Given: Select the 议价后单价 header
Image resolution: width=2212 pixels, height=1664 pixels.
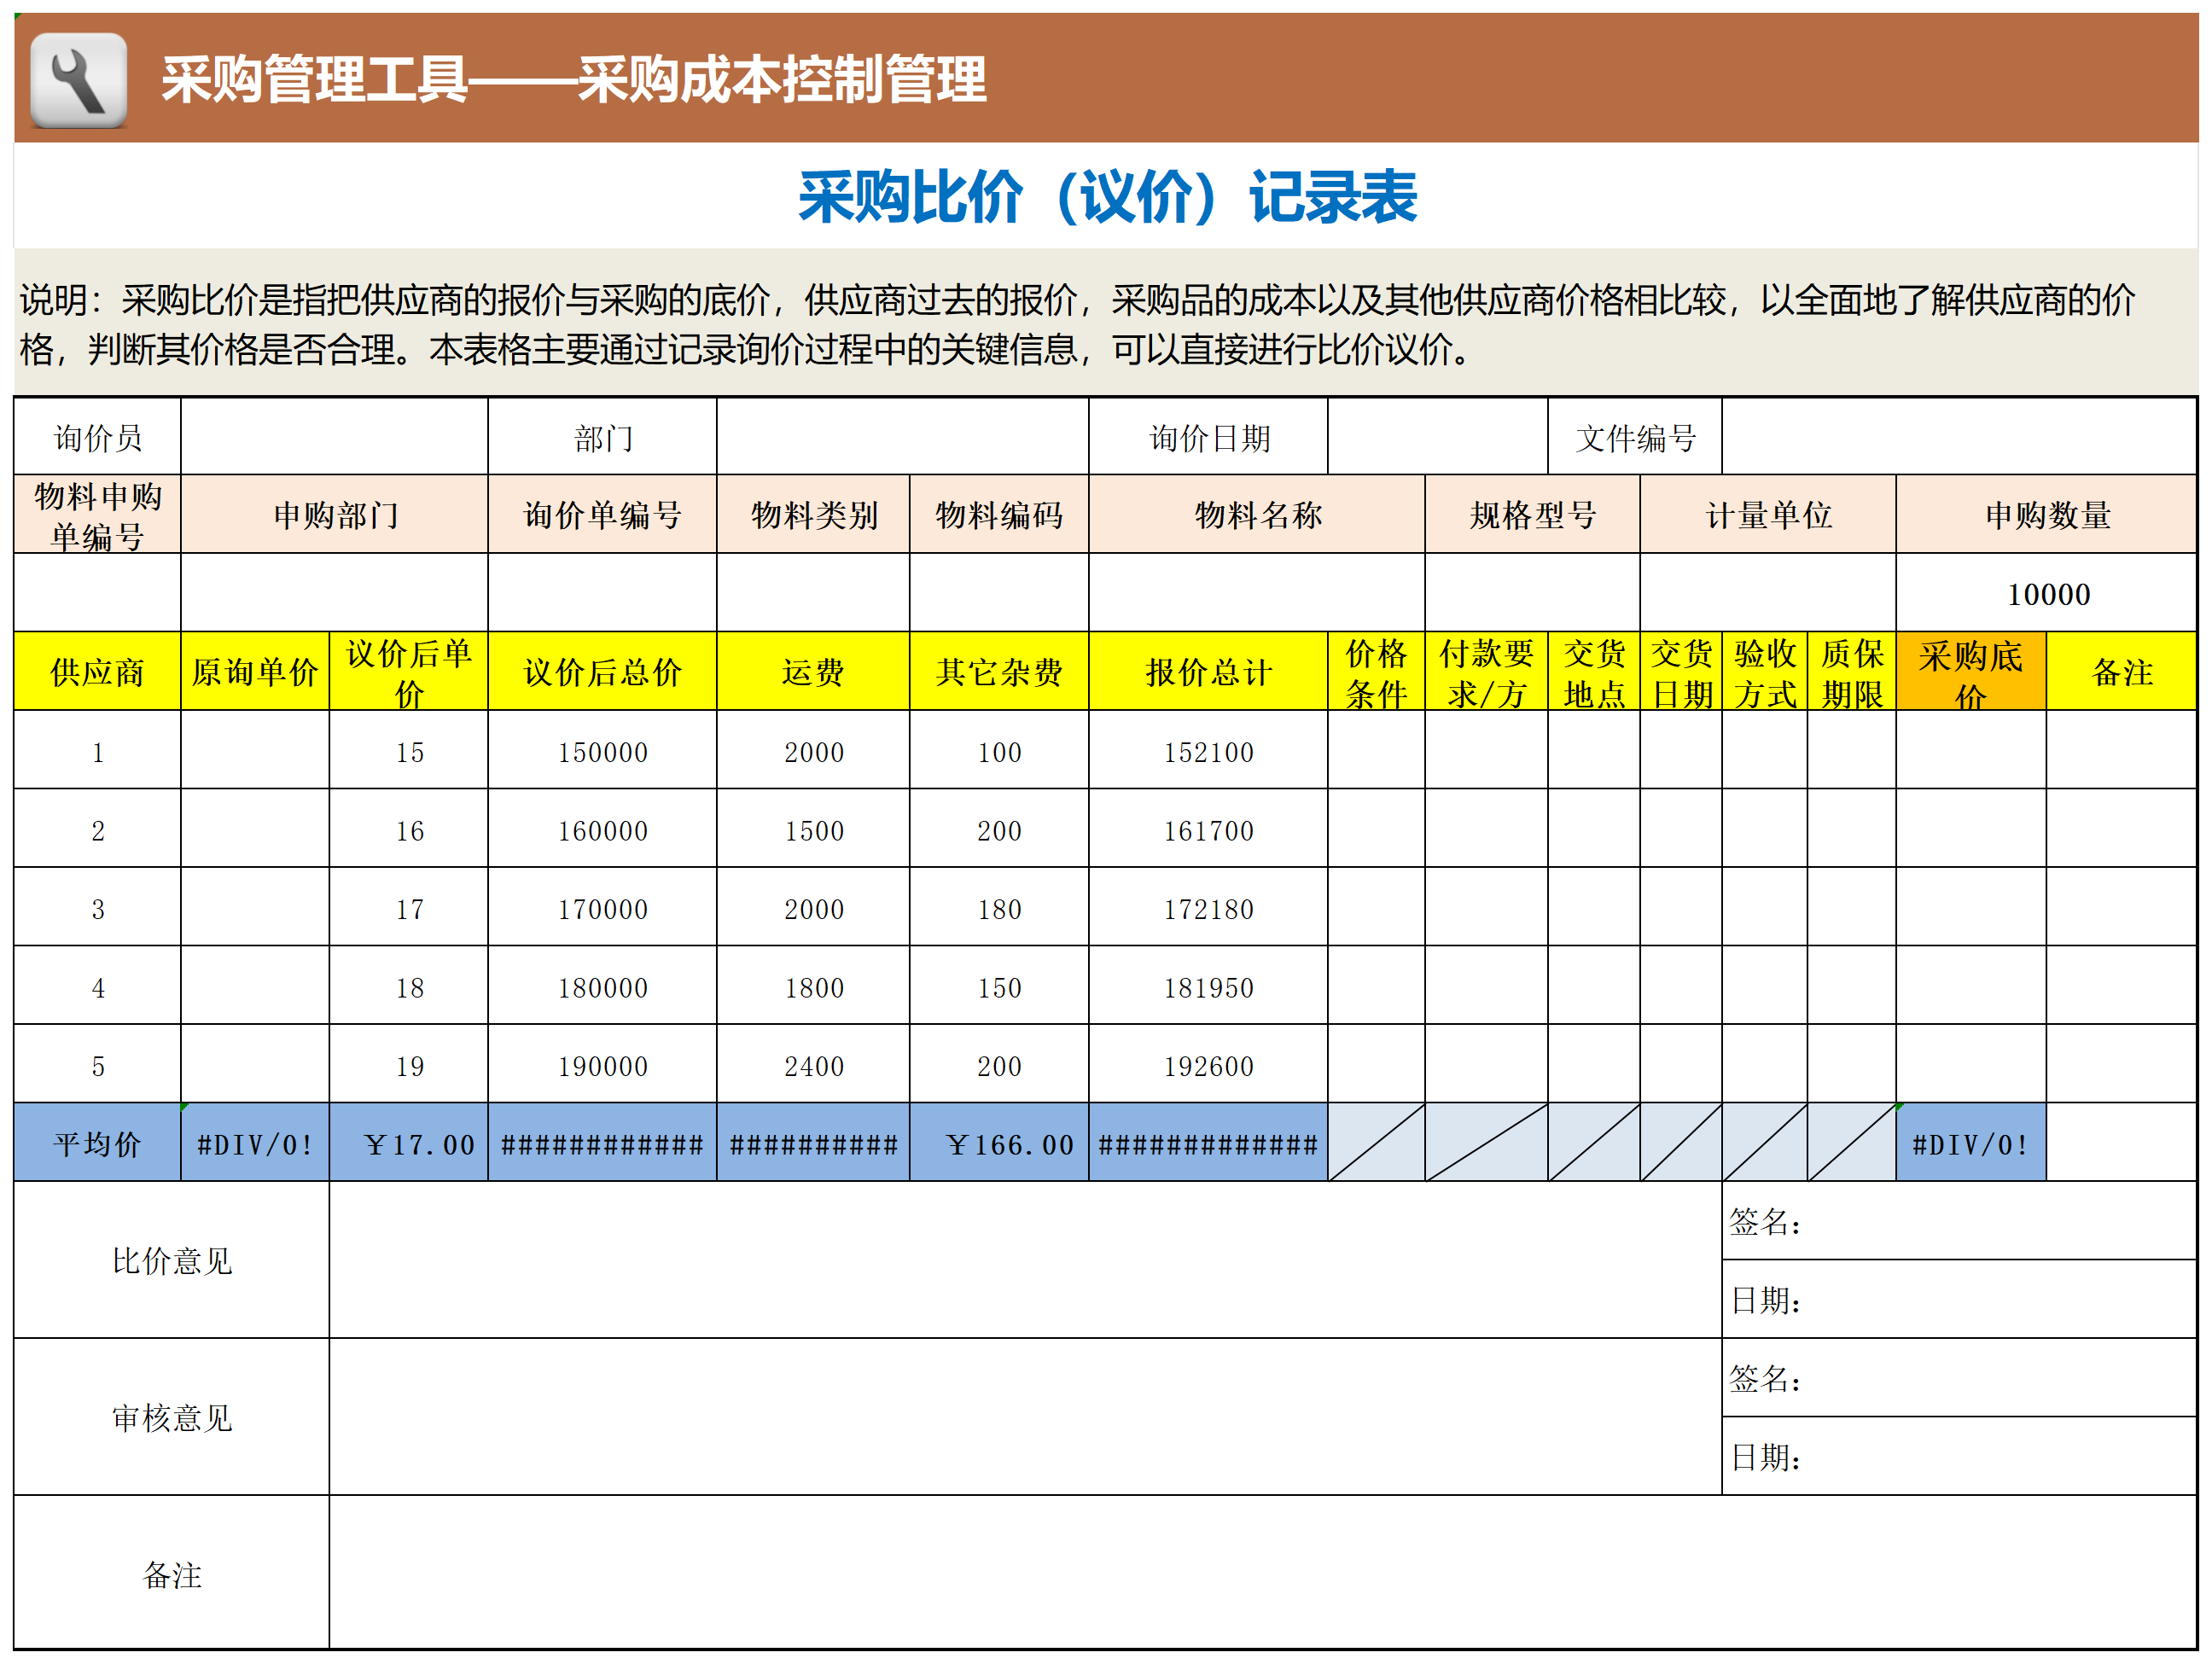Looking at the screenshot, I should 409,672.
